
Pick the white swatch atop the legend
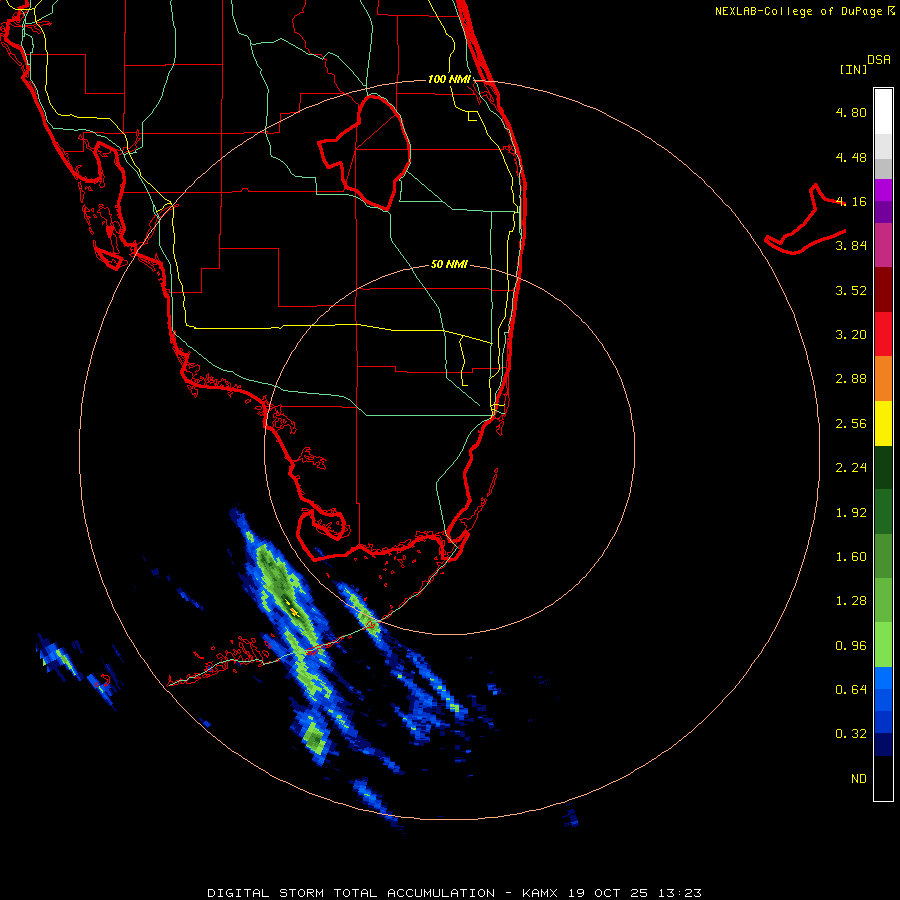coord(883,112)
